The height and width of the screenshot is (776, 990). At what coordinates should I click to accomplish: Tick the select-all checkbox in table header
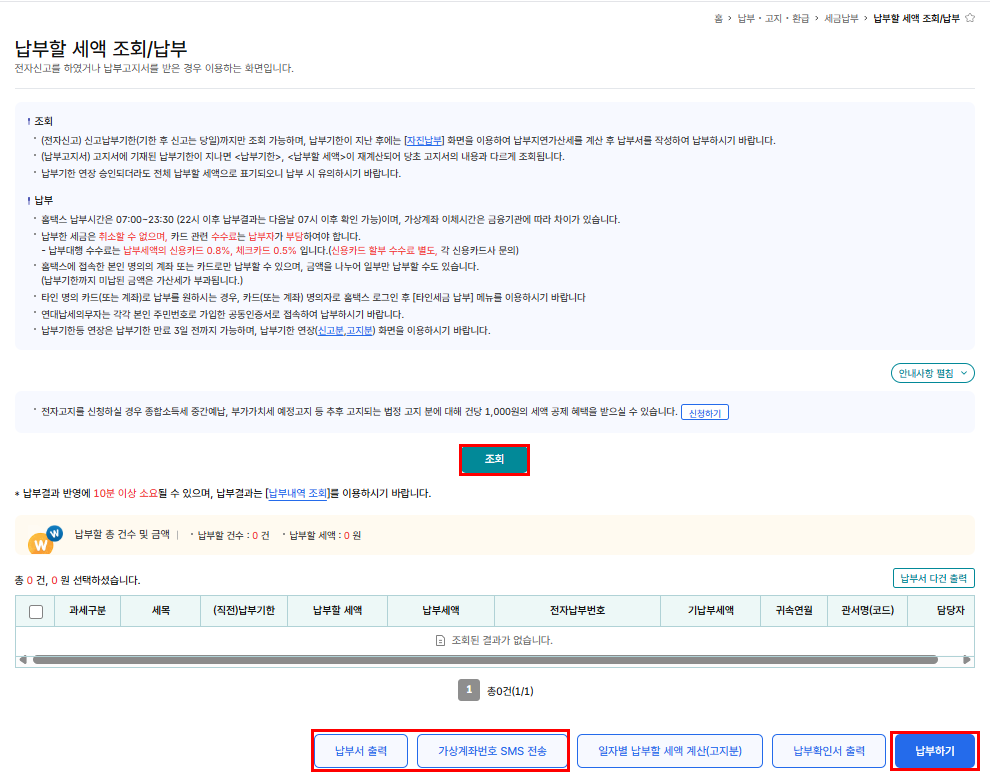pyautogui.click(x=36, y=611)
